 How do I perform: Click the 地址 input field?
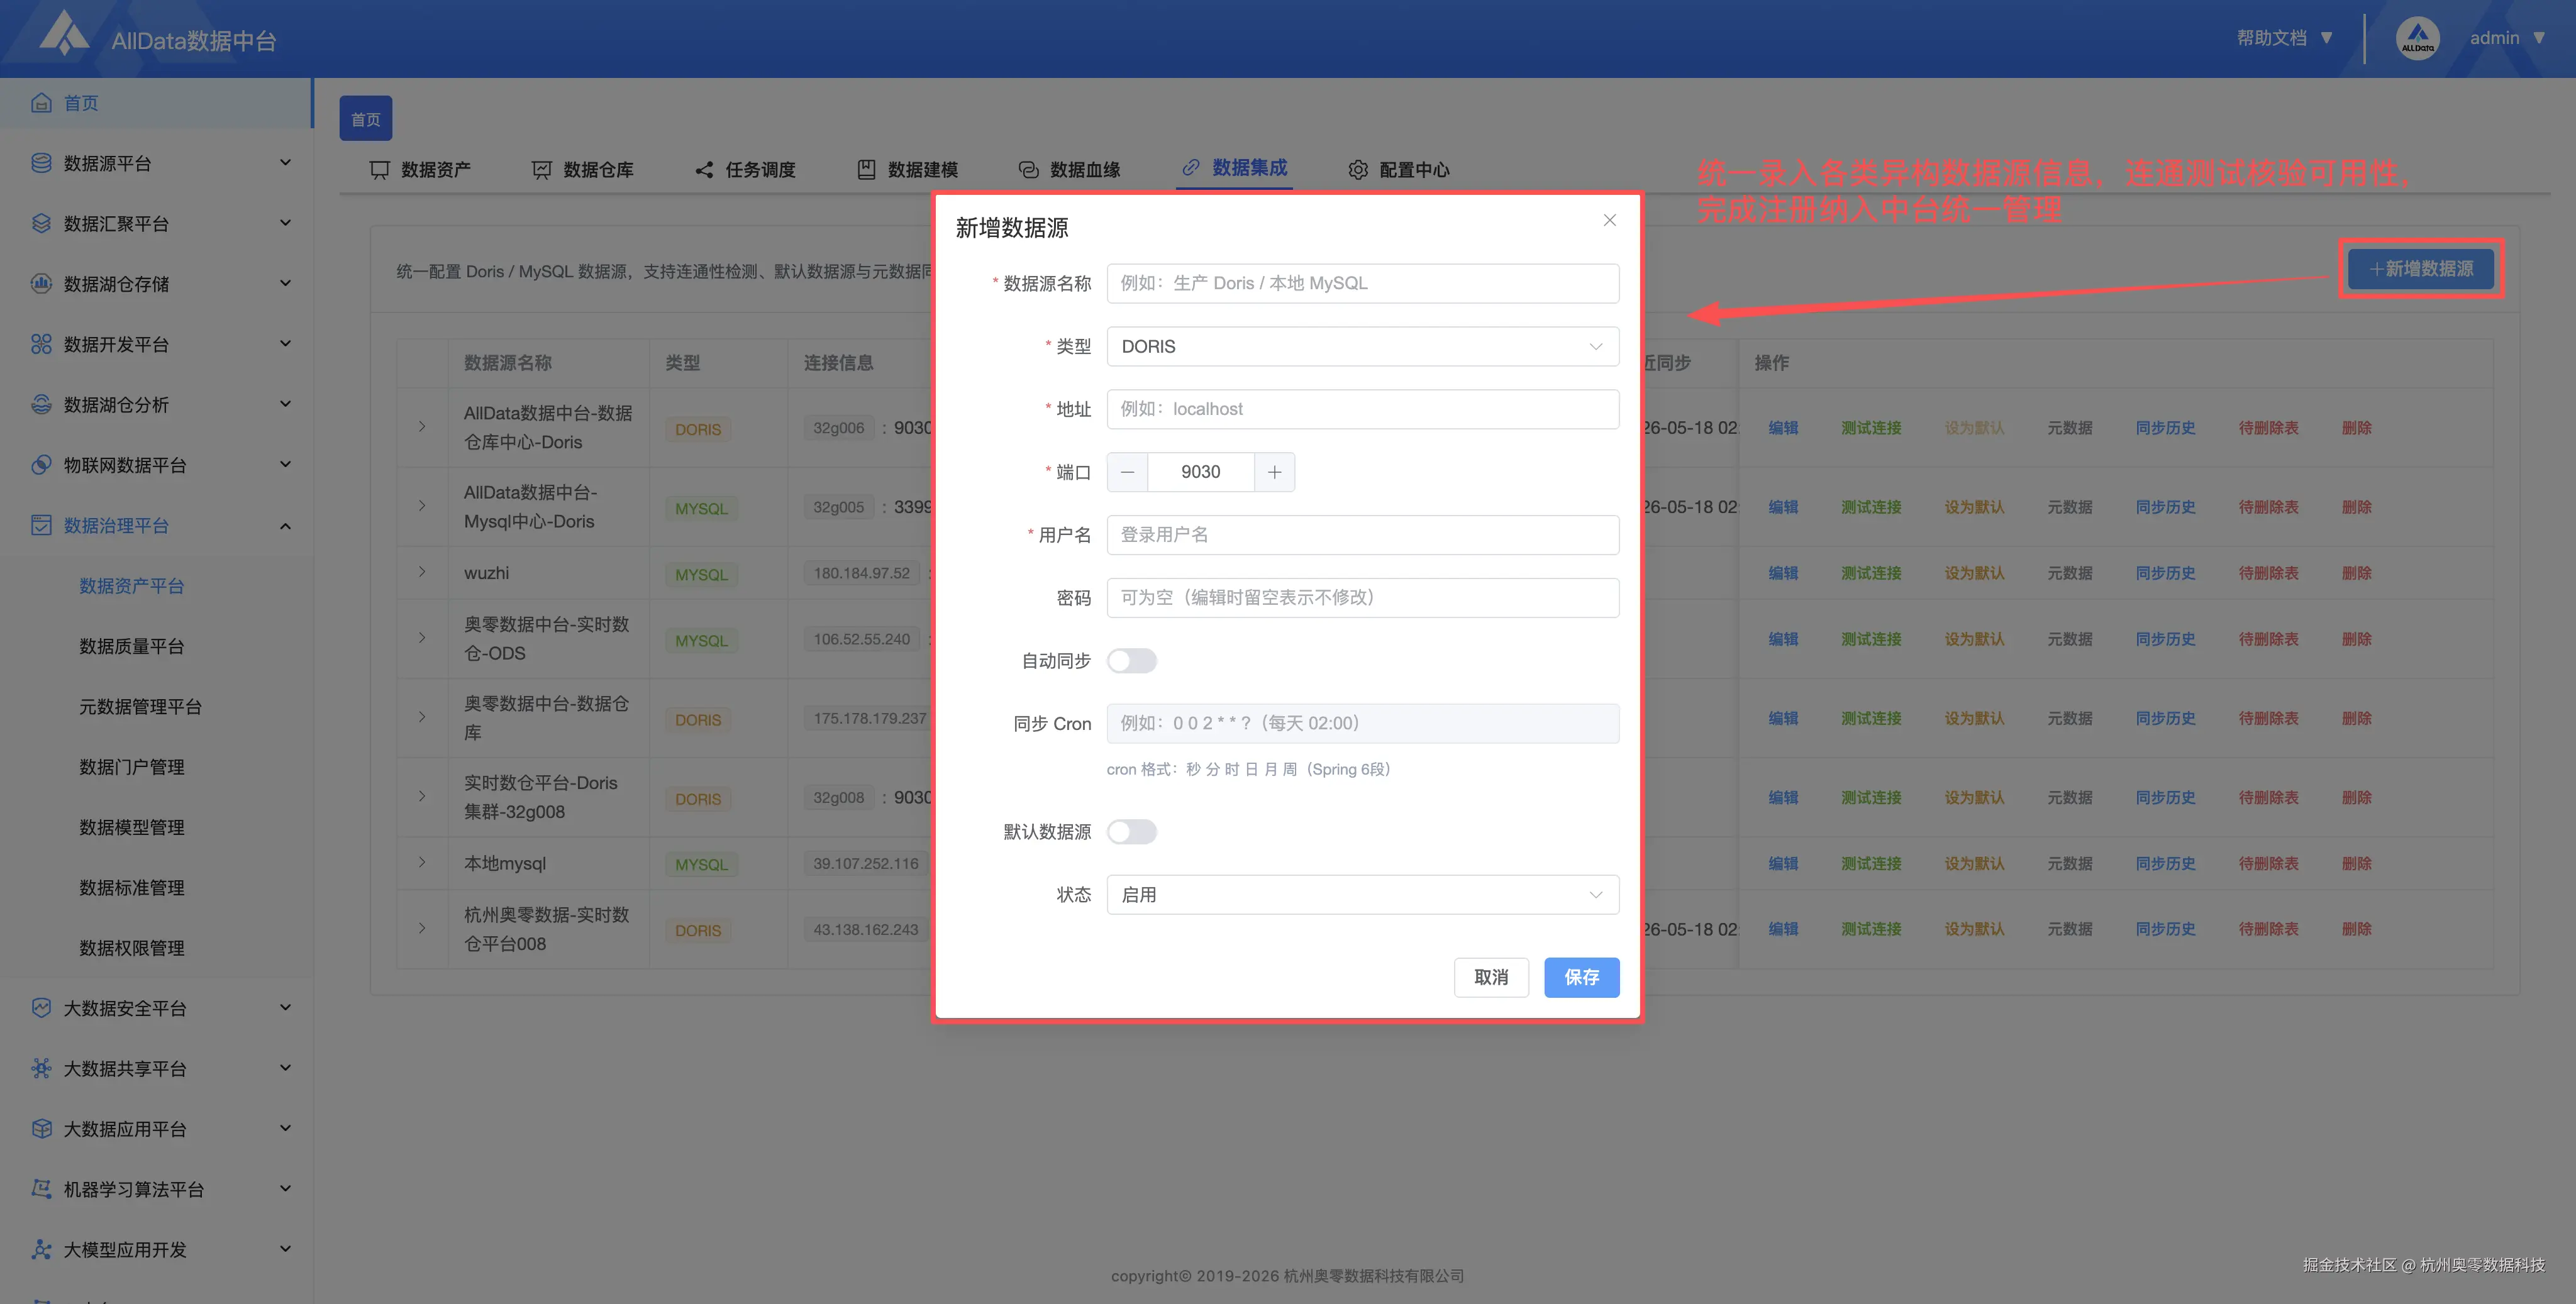coord(1362,409)
